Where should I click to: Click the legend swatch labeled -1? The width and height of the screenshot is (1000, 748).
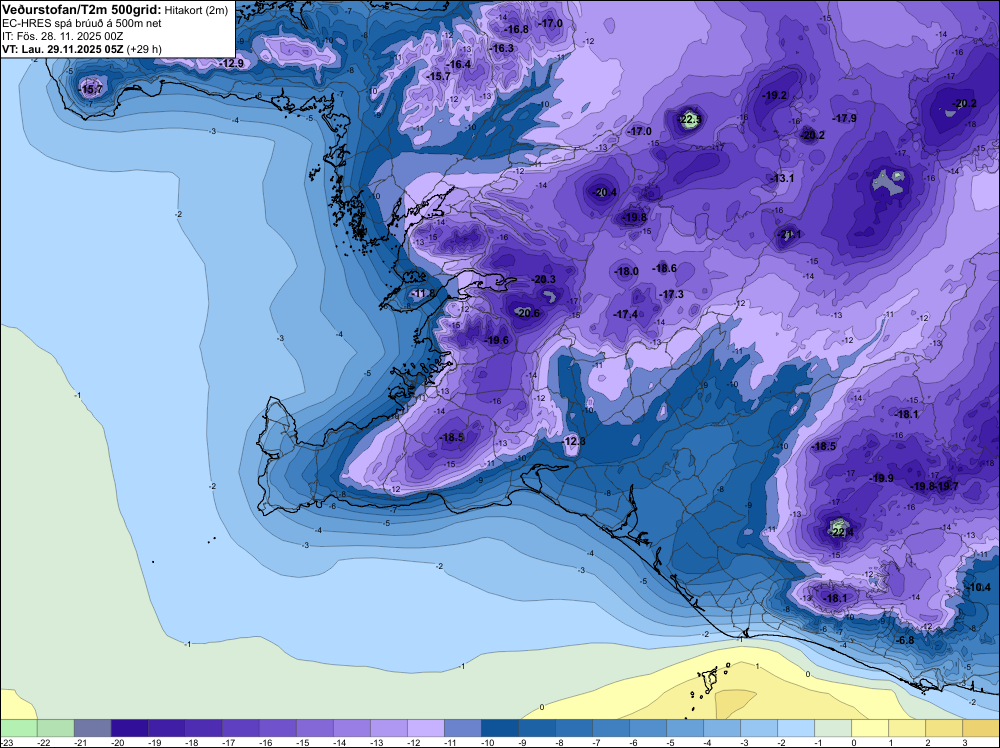coord(832,728)
